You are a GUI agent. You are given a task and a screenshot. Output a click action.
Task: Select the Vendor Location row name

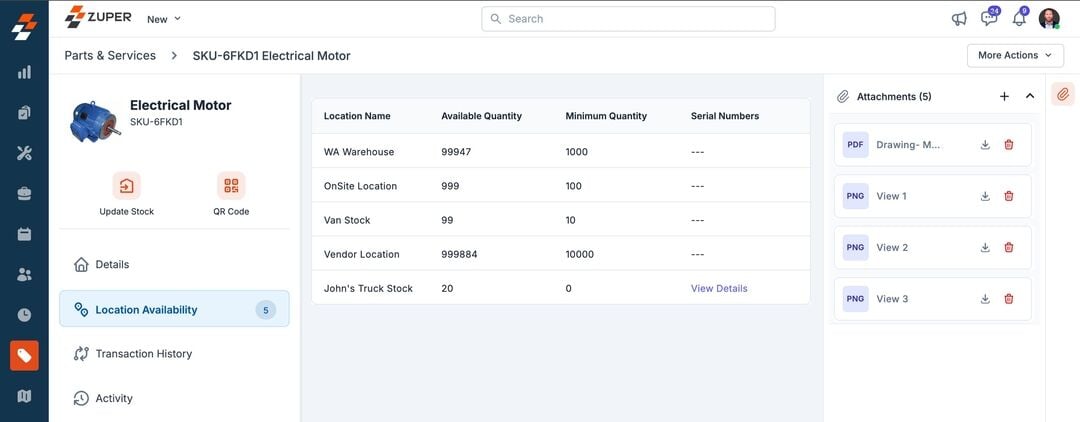362,254
